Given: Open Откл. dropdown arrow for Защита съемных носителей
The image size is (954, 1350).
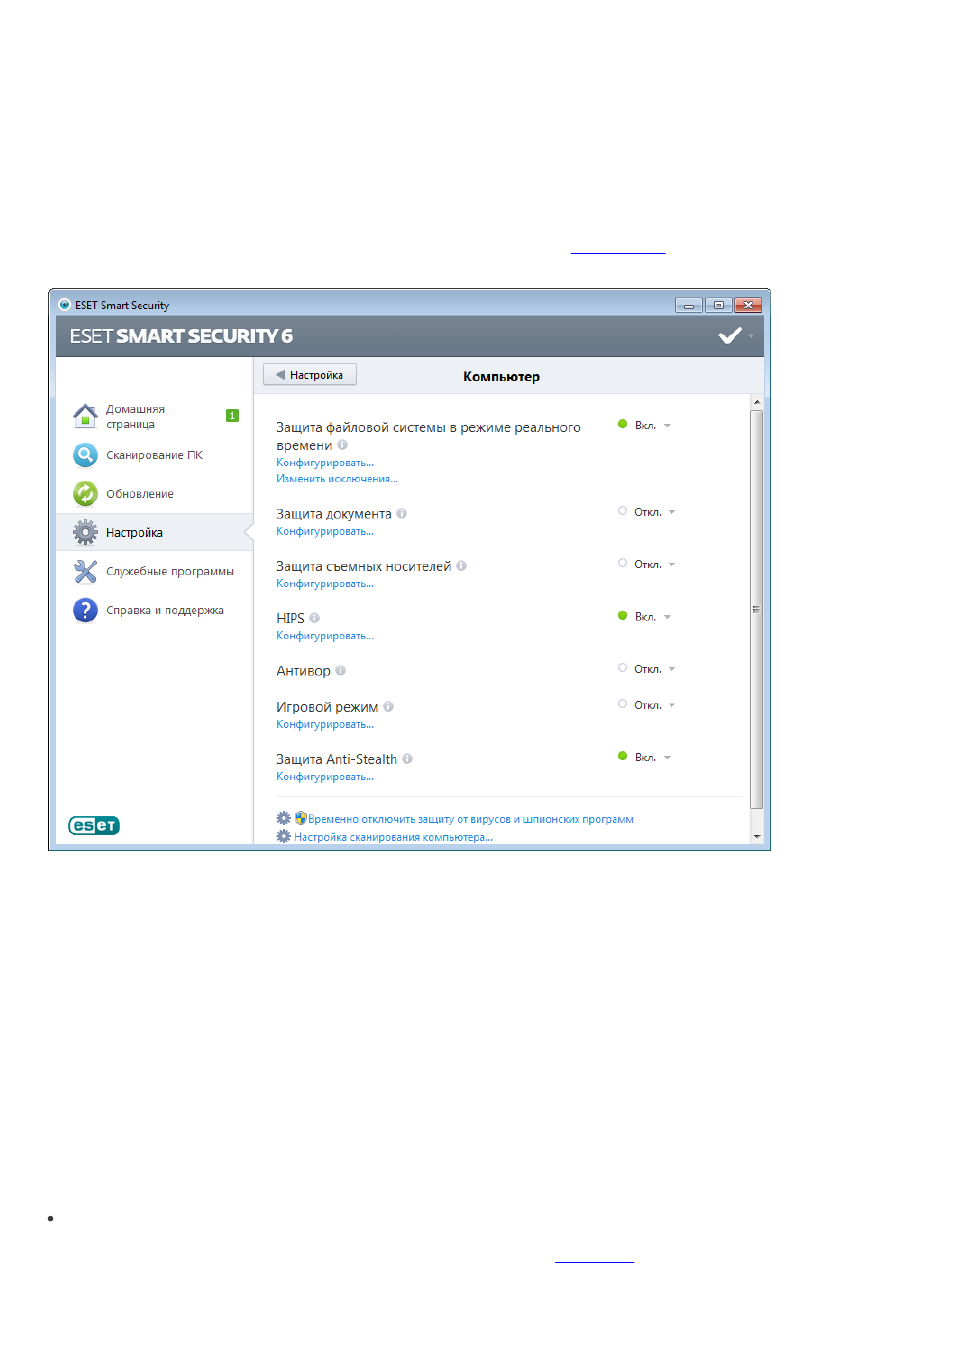Looking at the screenshot, I should 672,565.
